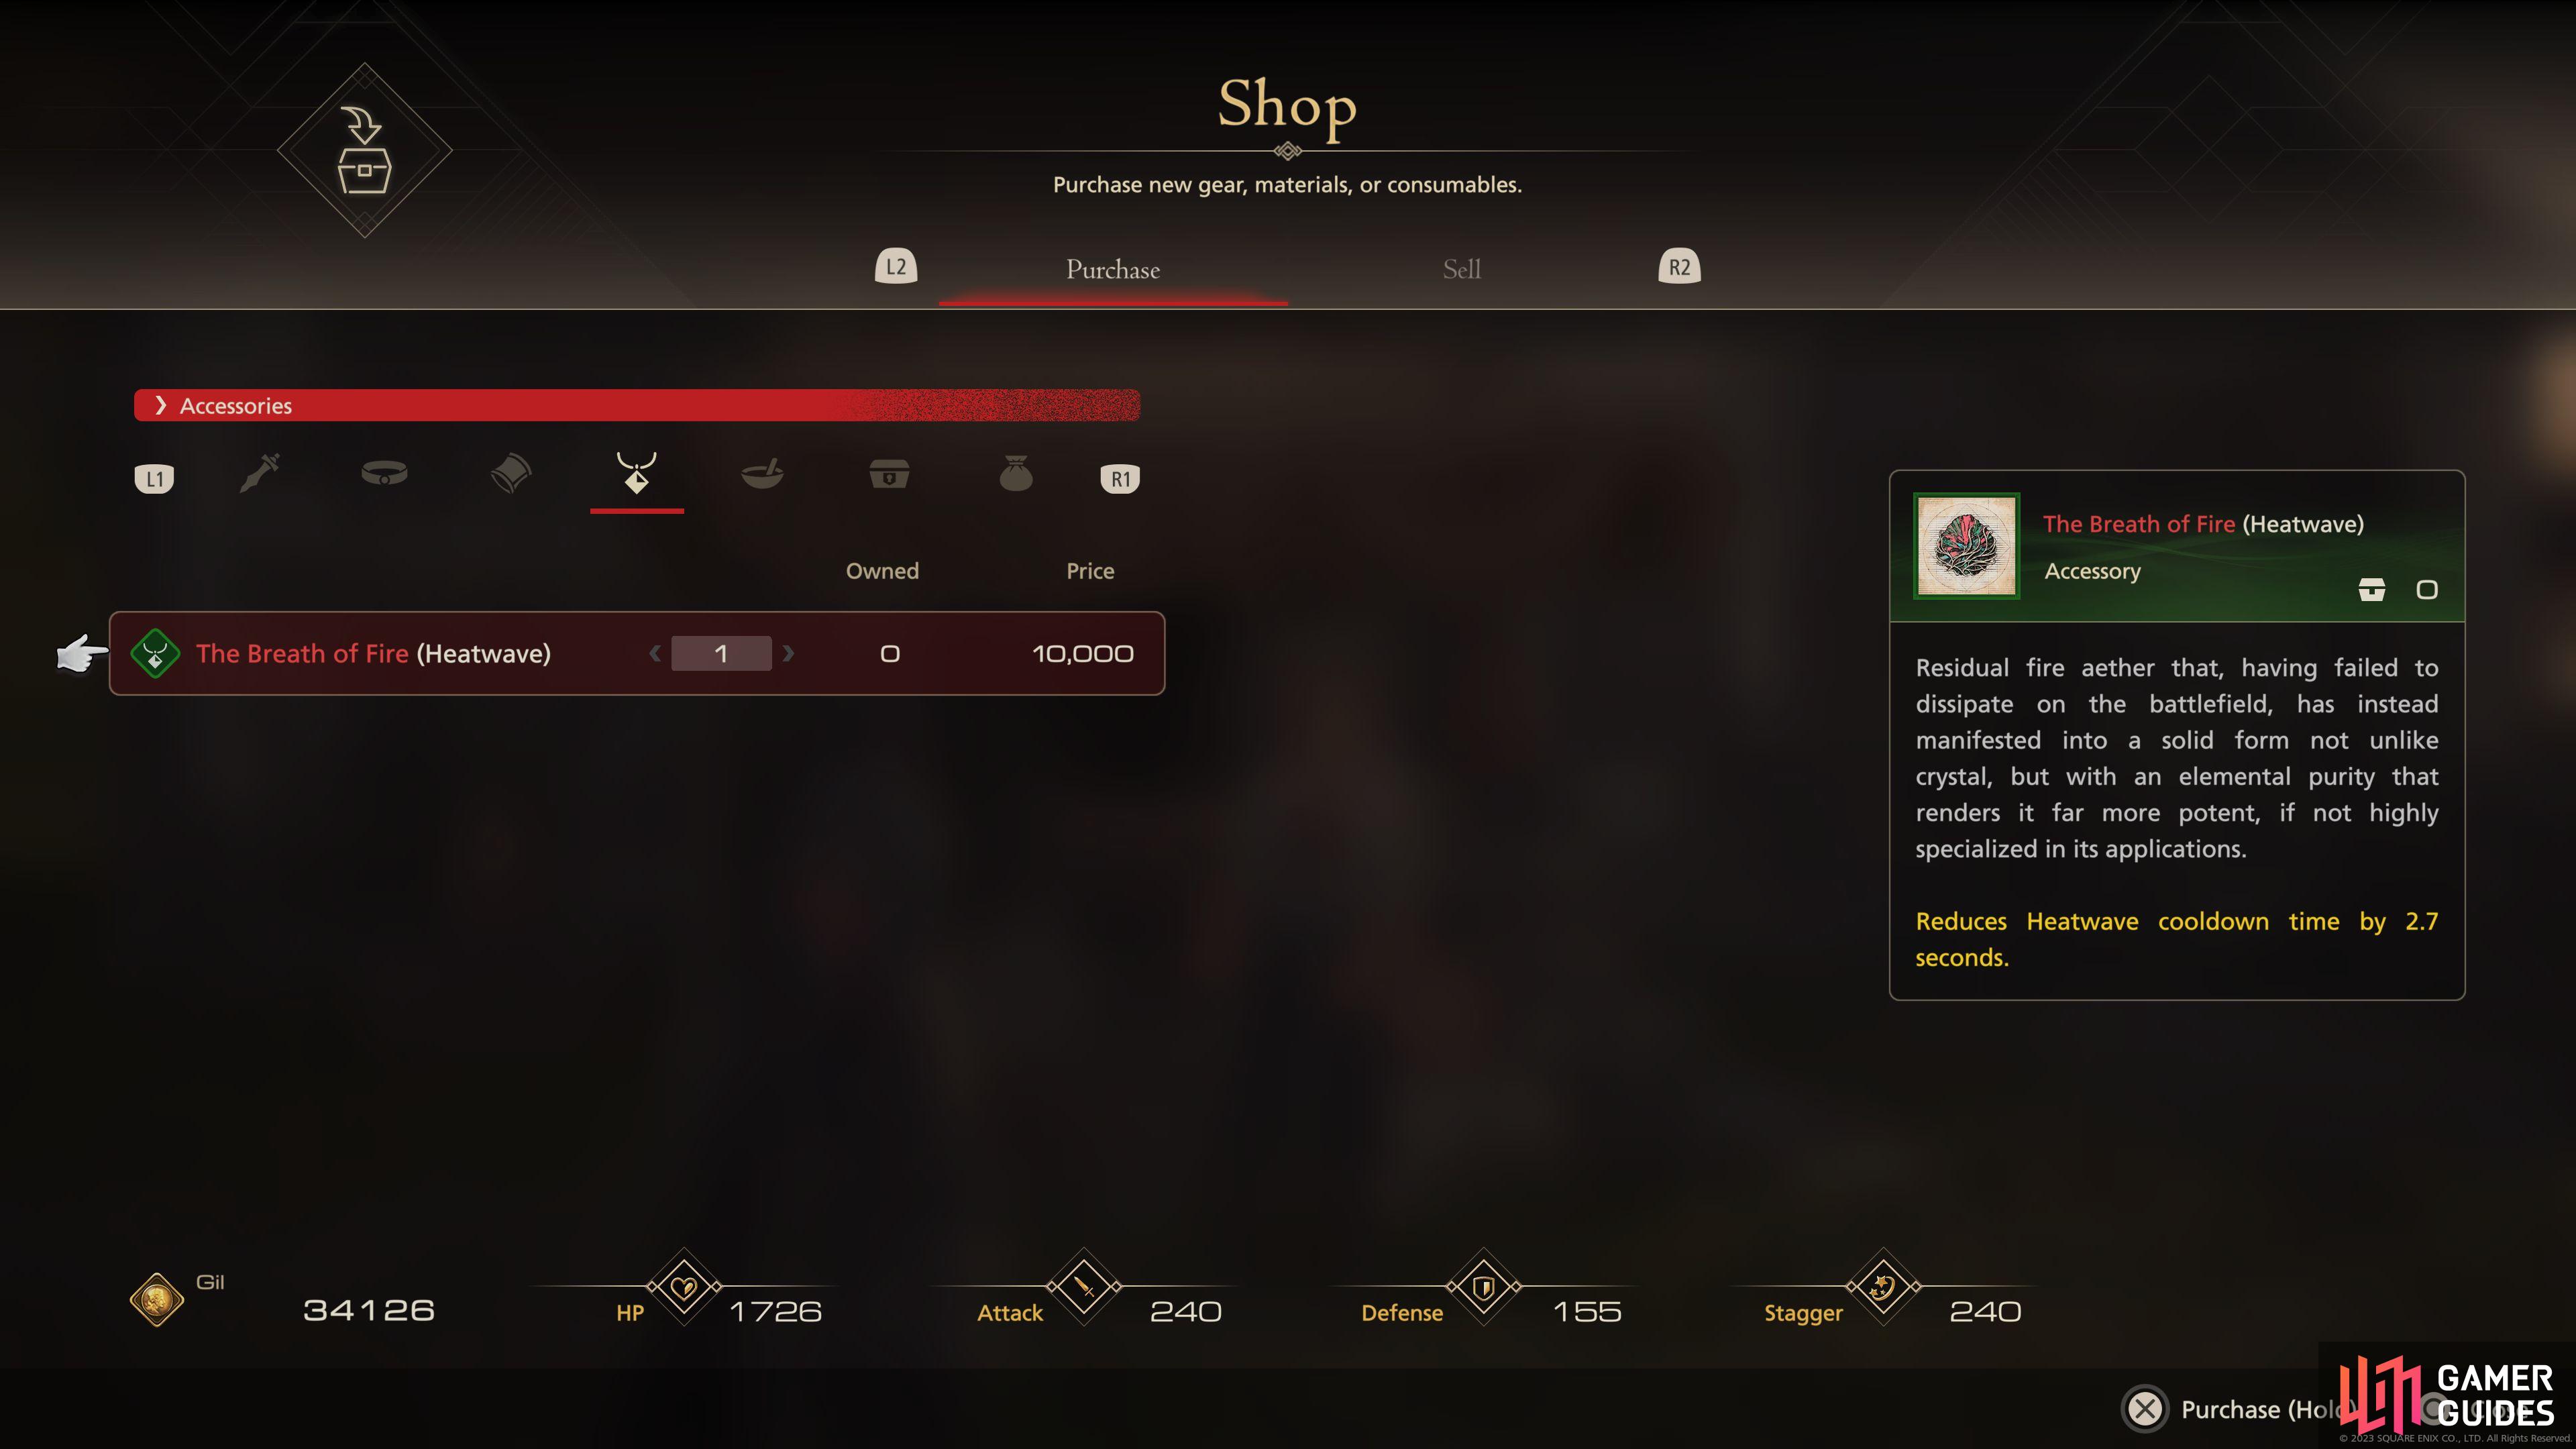Screen dimensions: 2576x1449
Task: Click The Breath of Fire item thumbnail
Action: (1966, 546)
